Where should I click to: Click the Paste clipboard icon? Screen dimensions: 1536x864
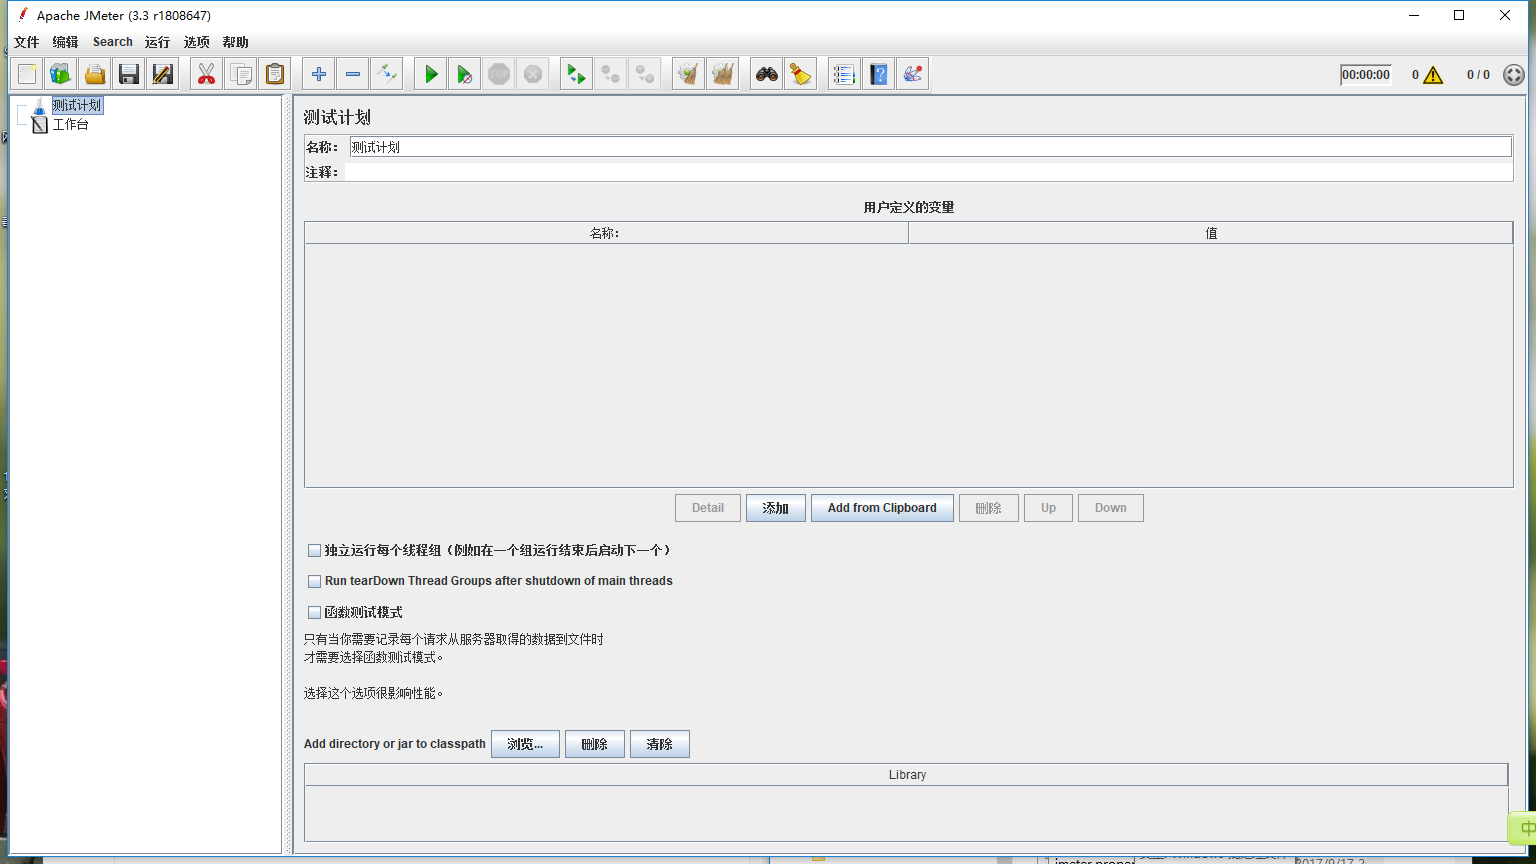(x=274, y=74)
